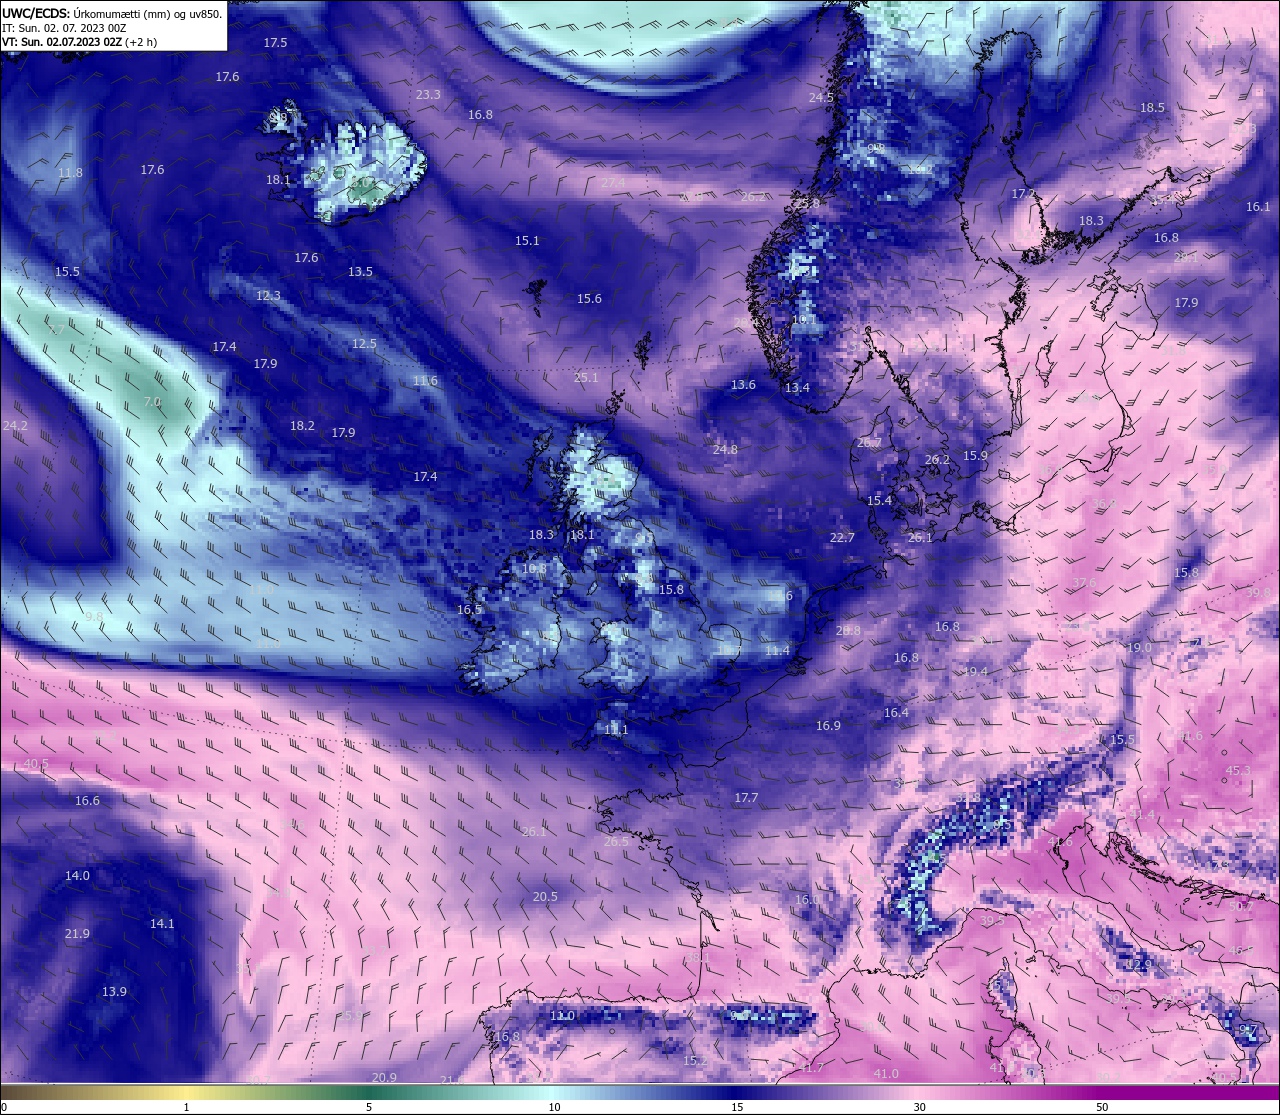This screenshot has height=1115, width=1280.
Task: Click the 11.4 value label
Action: (x=777, y=651)
